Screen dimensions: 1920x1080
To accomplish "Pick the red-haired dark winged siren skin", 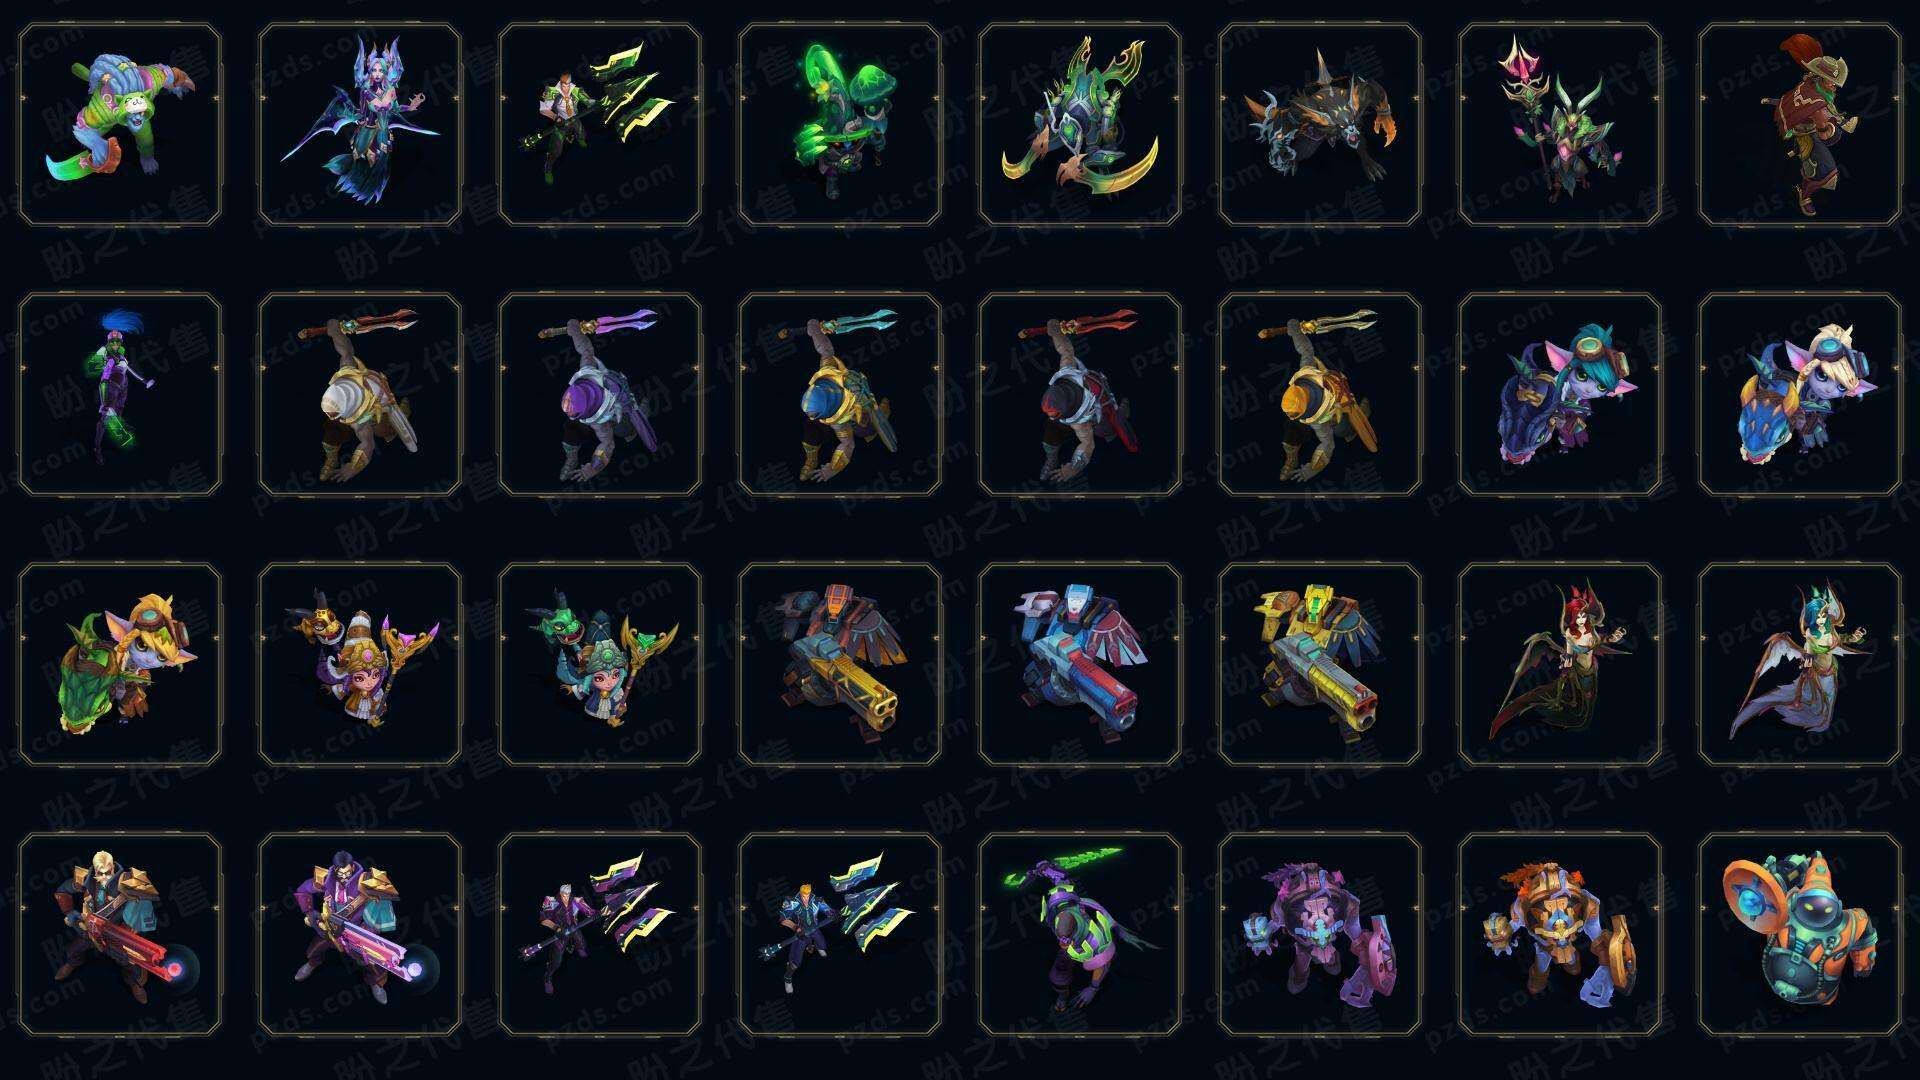I will tap(1560, 664).
